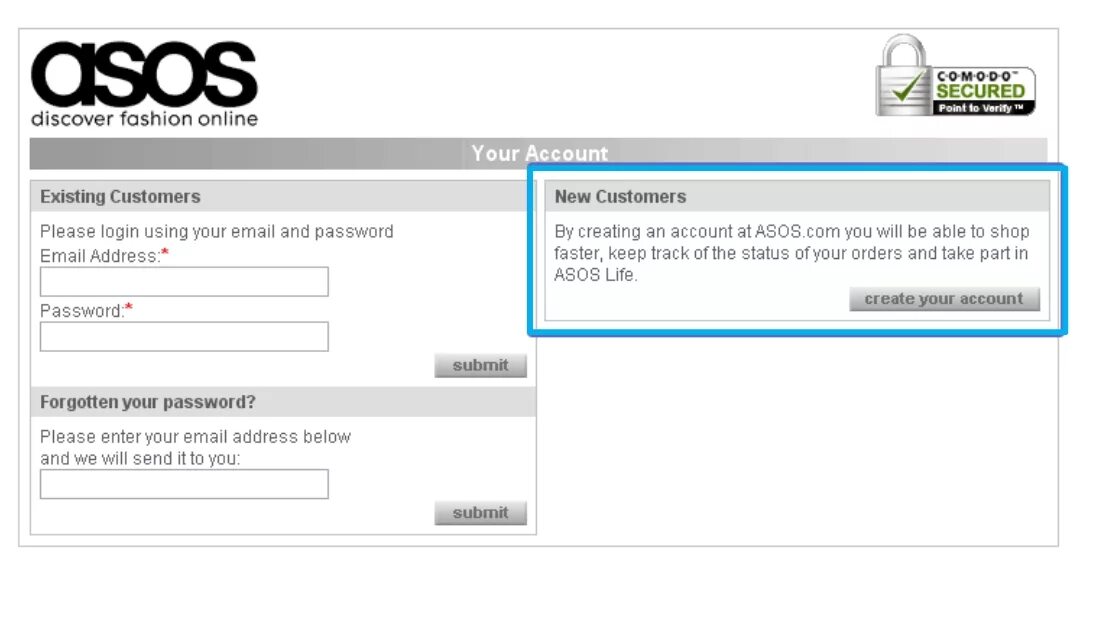Select the Email Address input field
1103x624 pixels.
pos(183,281)
